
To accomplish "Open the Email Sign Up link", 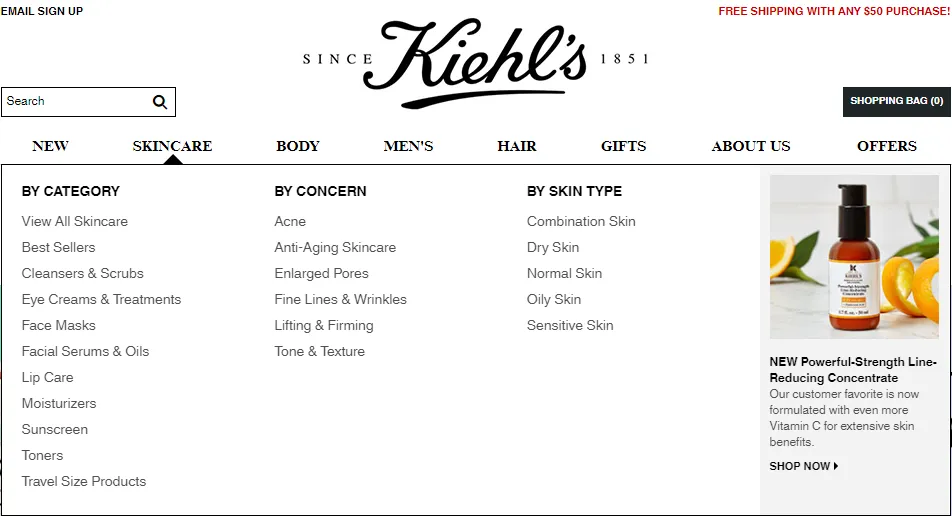I will tap(42, 11).
